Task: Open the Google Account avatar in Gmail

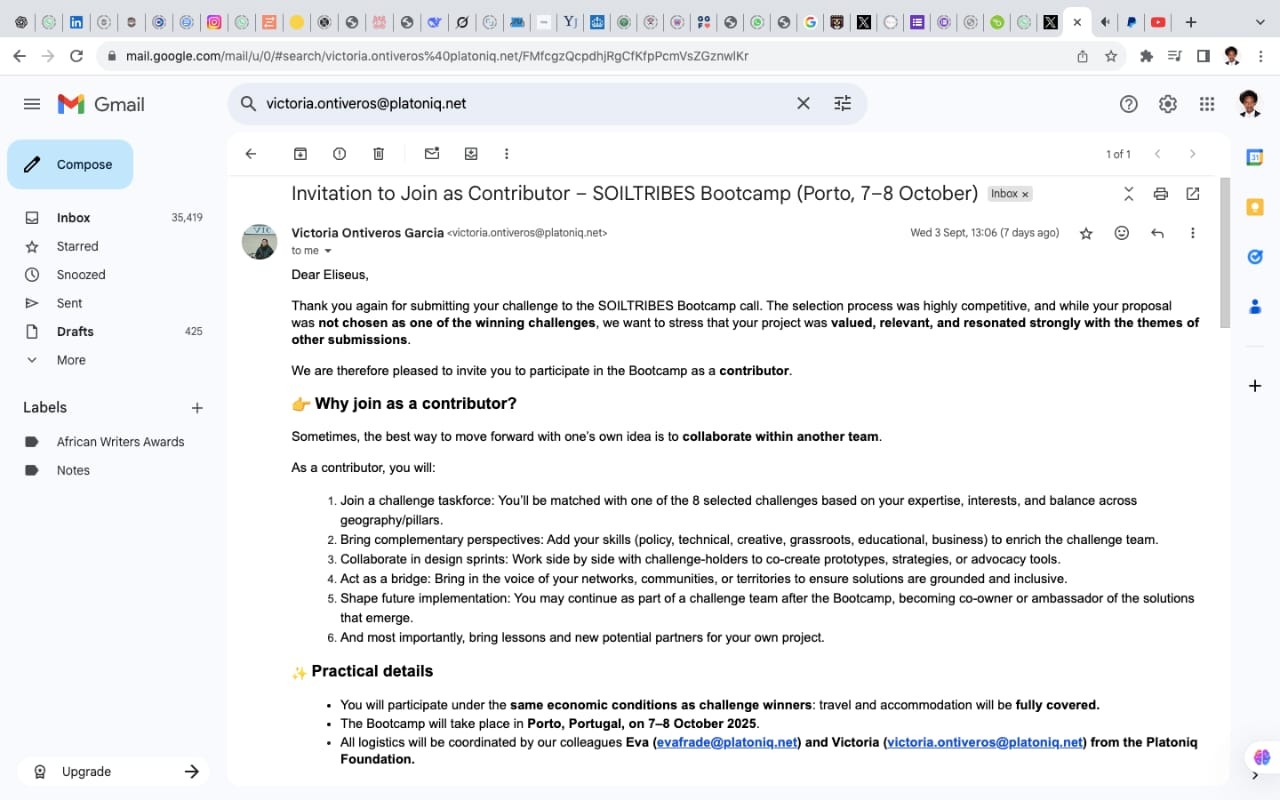Action: (1248, 103)
